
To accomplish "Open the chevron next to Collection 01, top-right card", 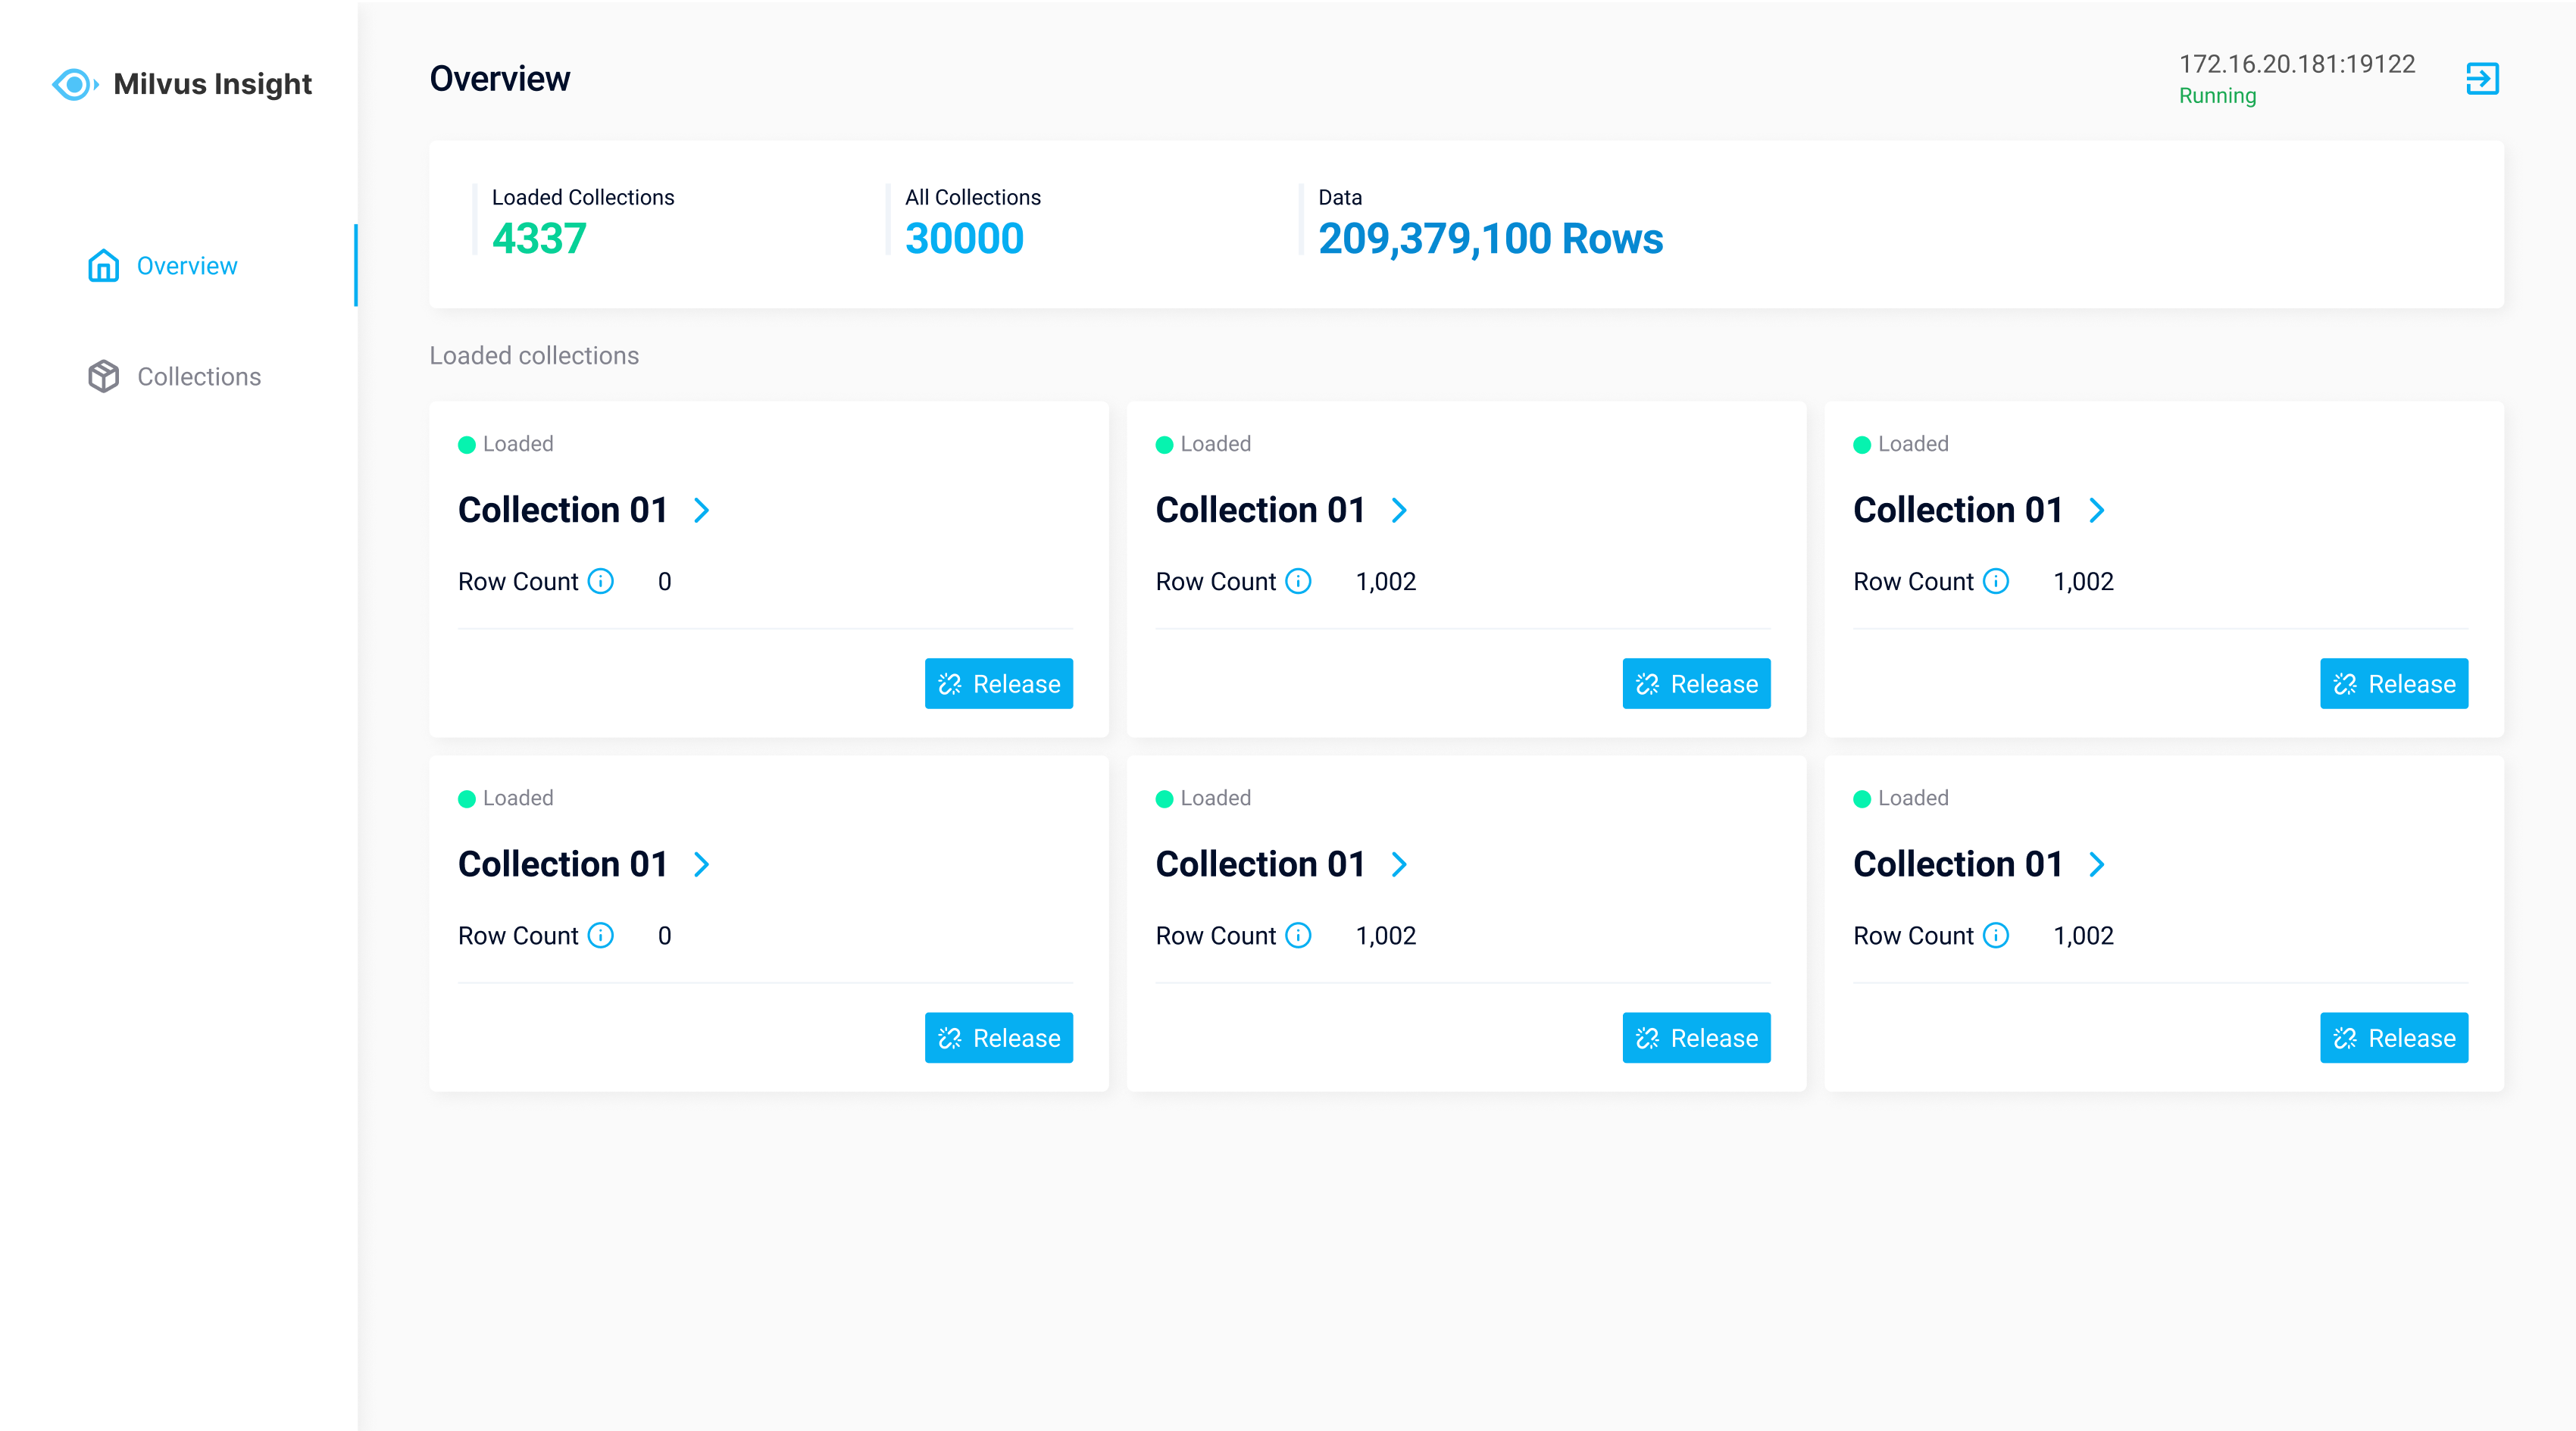I will pos(2098,510).
